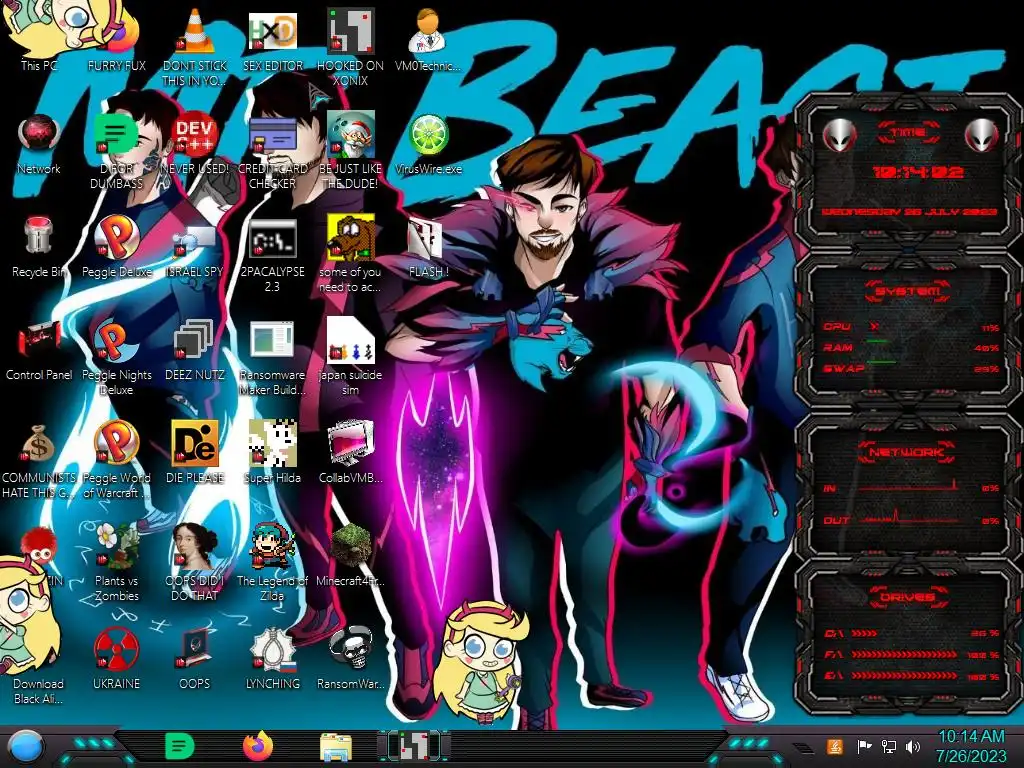Open the OOPS alien laptop shortcut
Viewport: 1024px width, 768px height.
(x=195, y=660)
